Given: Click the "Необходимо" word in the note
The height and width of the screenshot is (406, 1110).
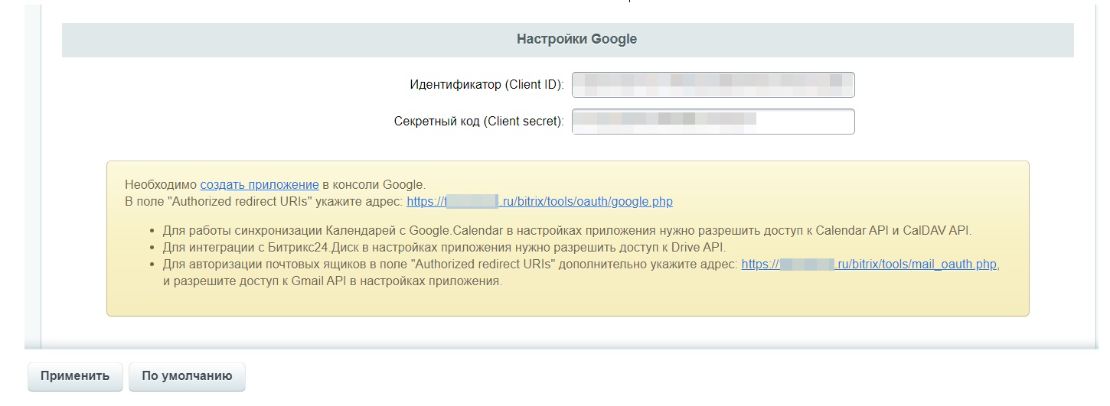Looking at the screenshot, I should (x=160, y=185).
